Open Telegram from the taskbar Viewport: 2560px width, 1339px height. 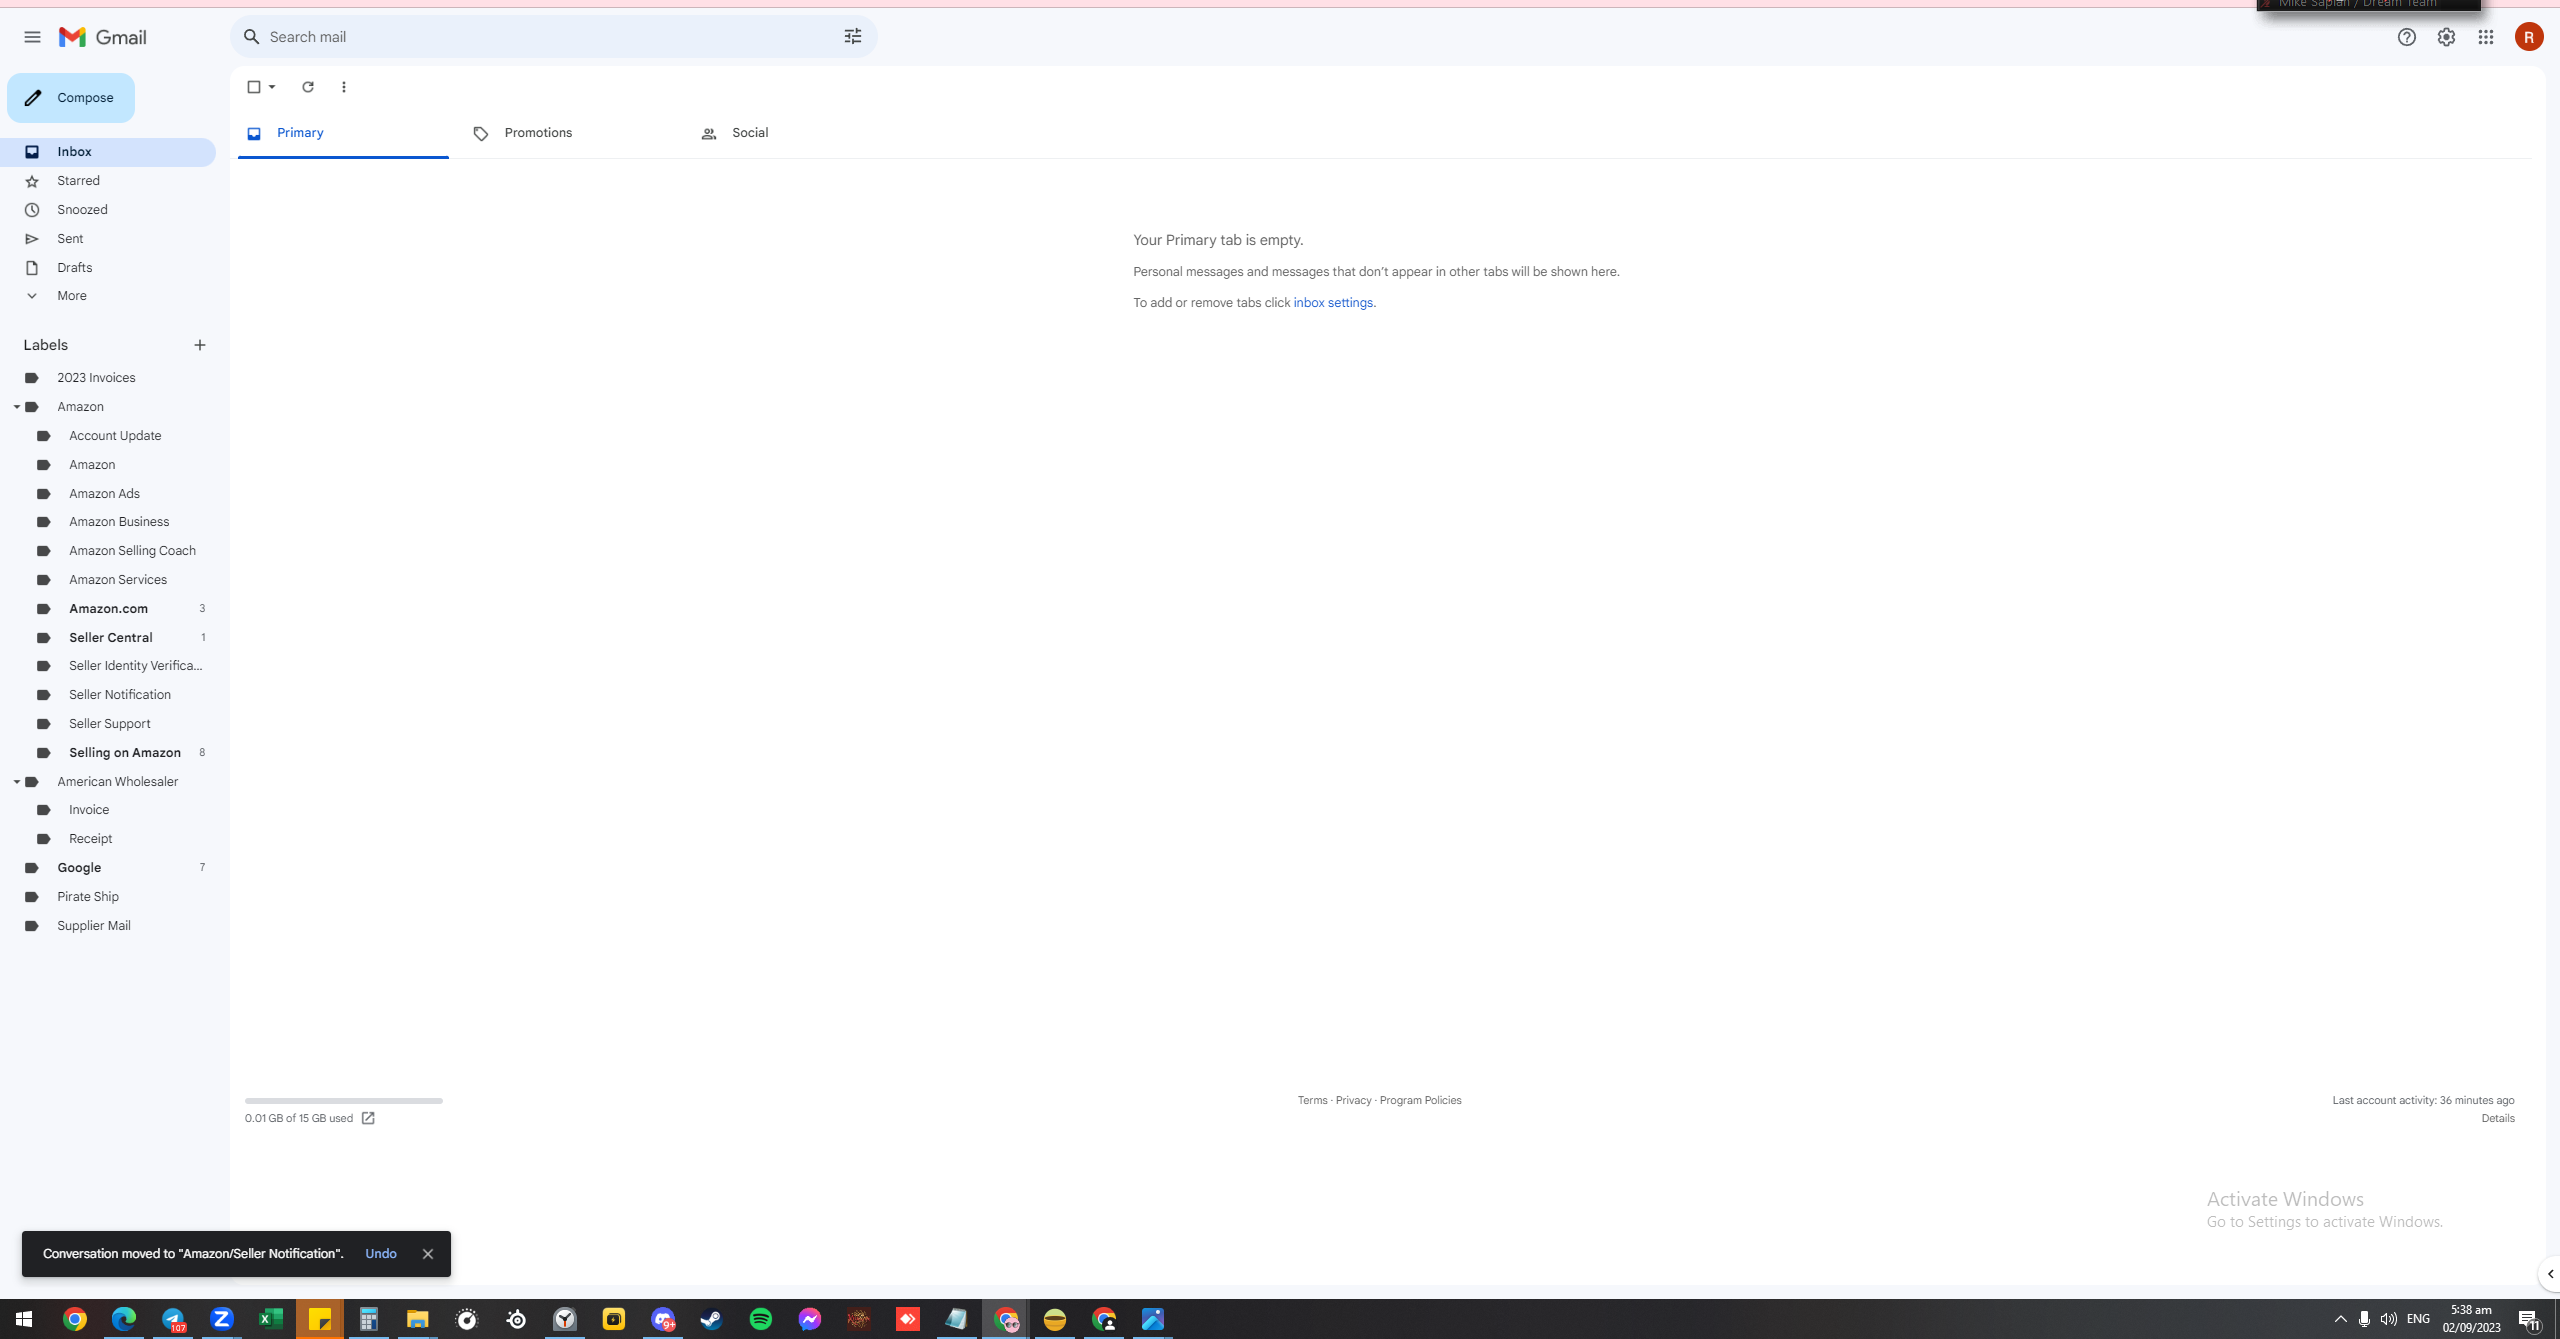(173, 1320)
